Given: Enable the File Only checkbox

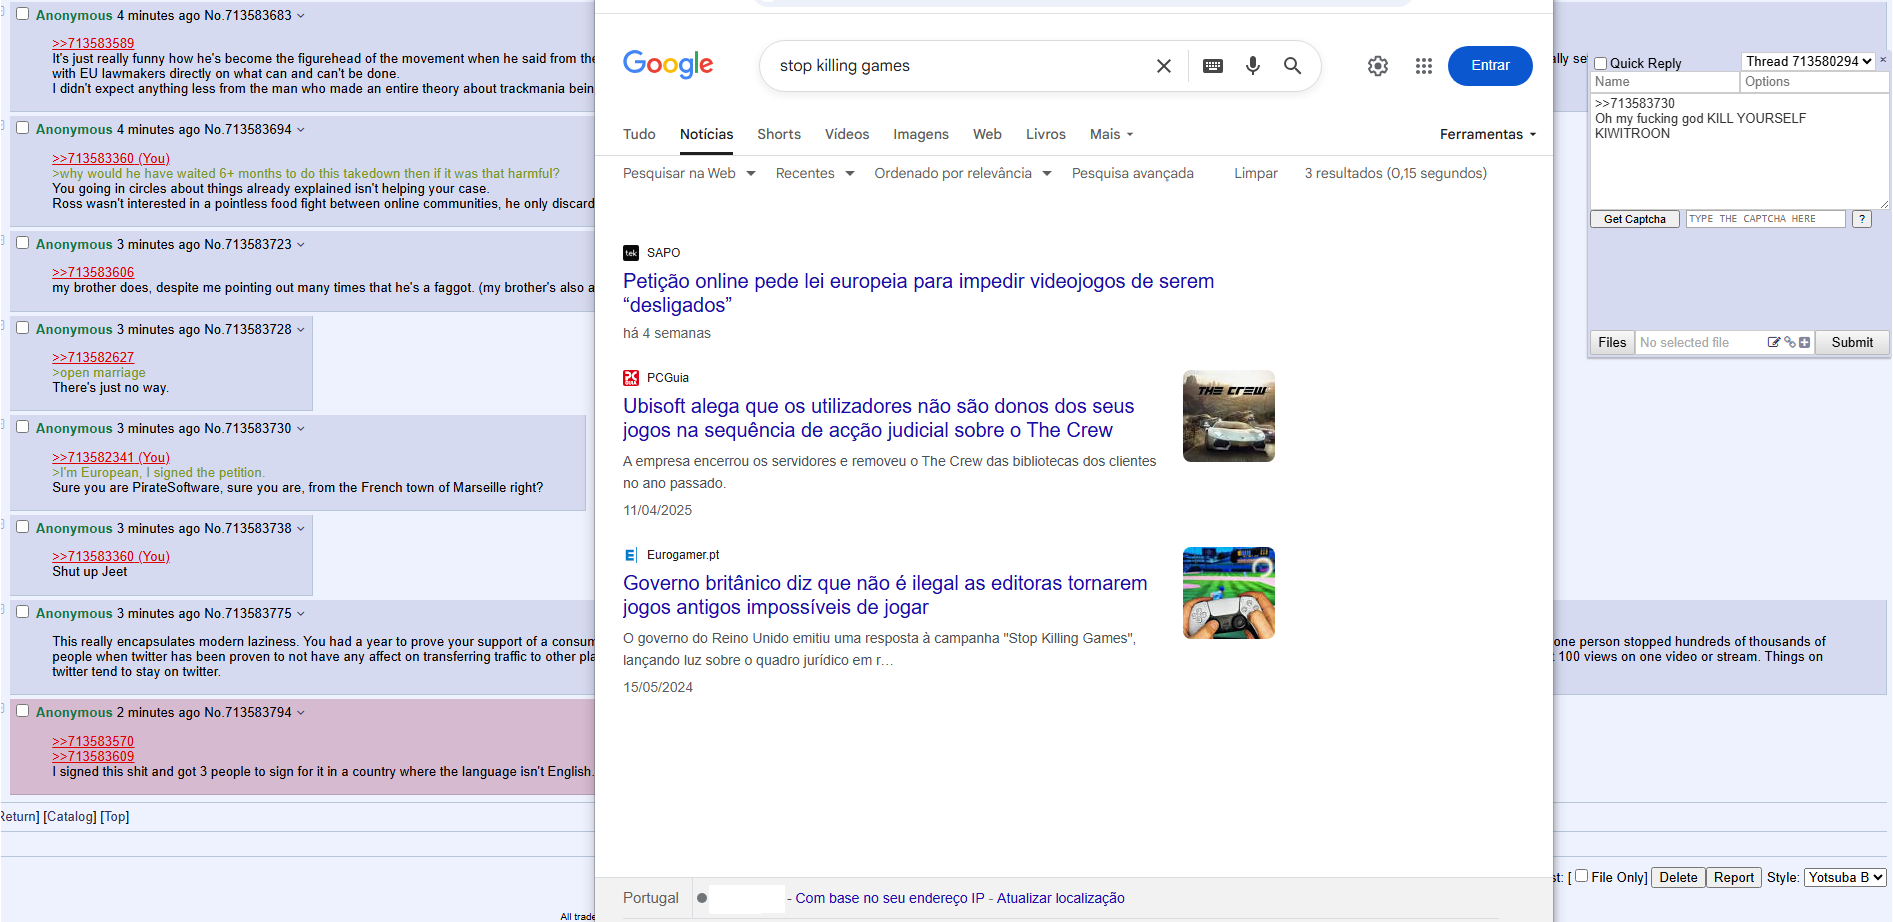Looking at the screenshot, I should click(1581, 876).
